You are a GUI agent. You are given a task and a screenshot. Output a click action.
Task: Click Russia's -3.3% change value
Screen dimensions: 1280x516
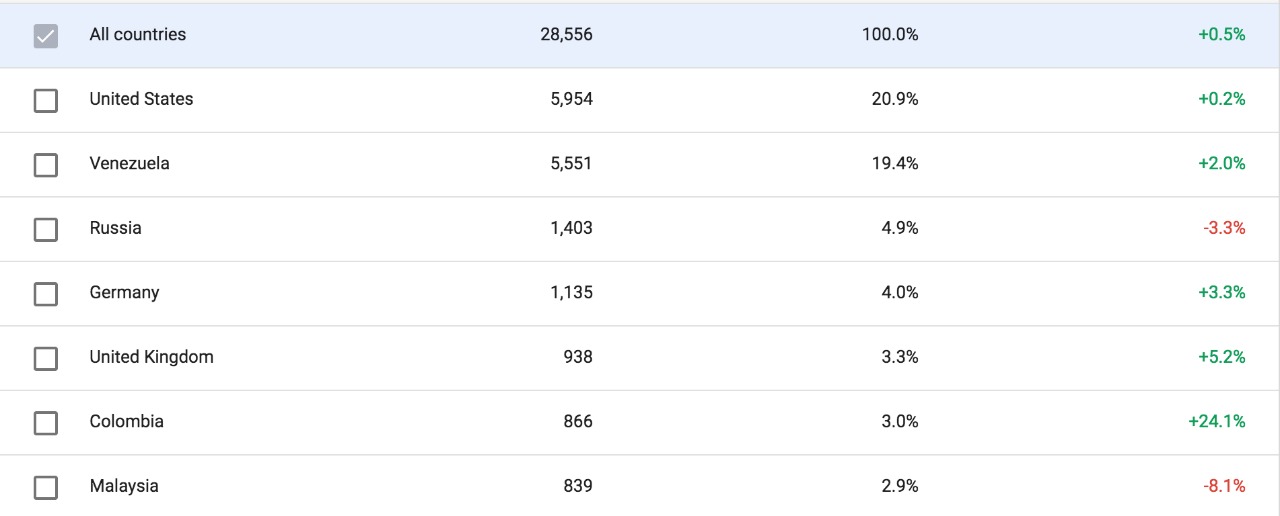1224,228
